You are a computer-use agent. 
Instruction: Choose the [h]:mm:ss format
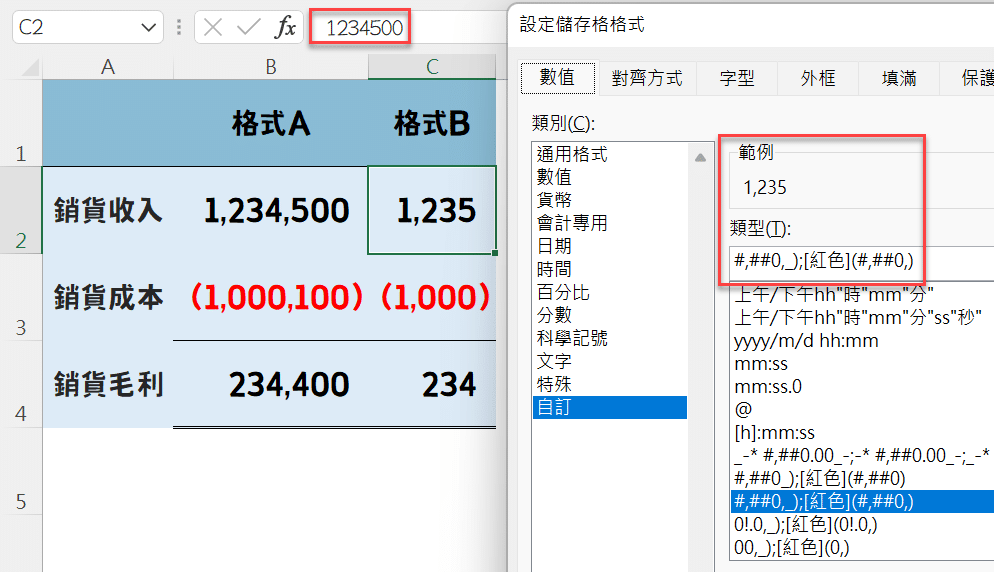(x=862, y=433)
